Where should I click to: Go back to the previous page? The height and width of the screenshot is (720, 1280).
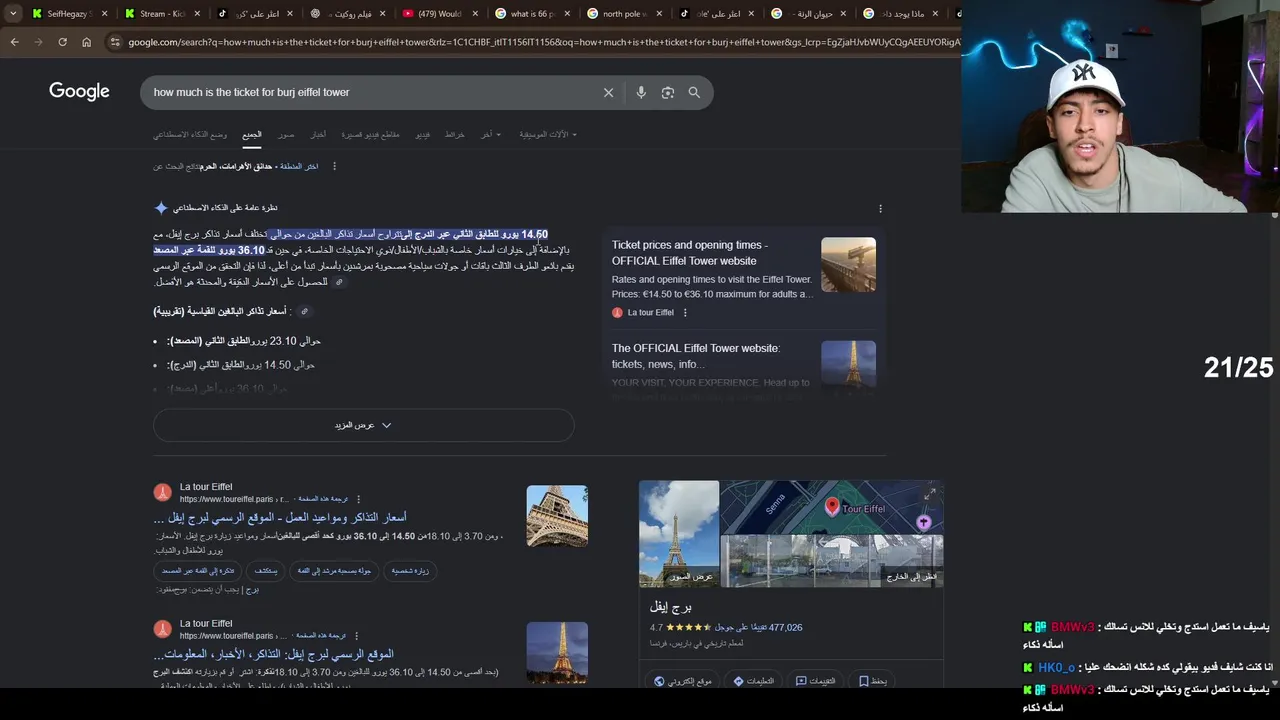click(x=14, y=42)
